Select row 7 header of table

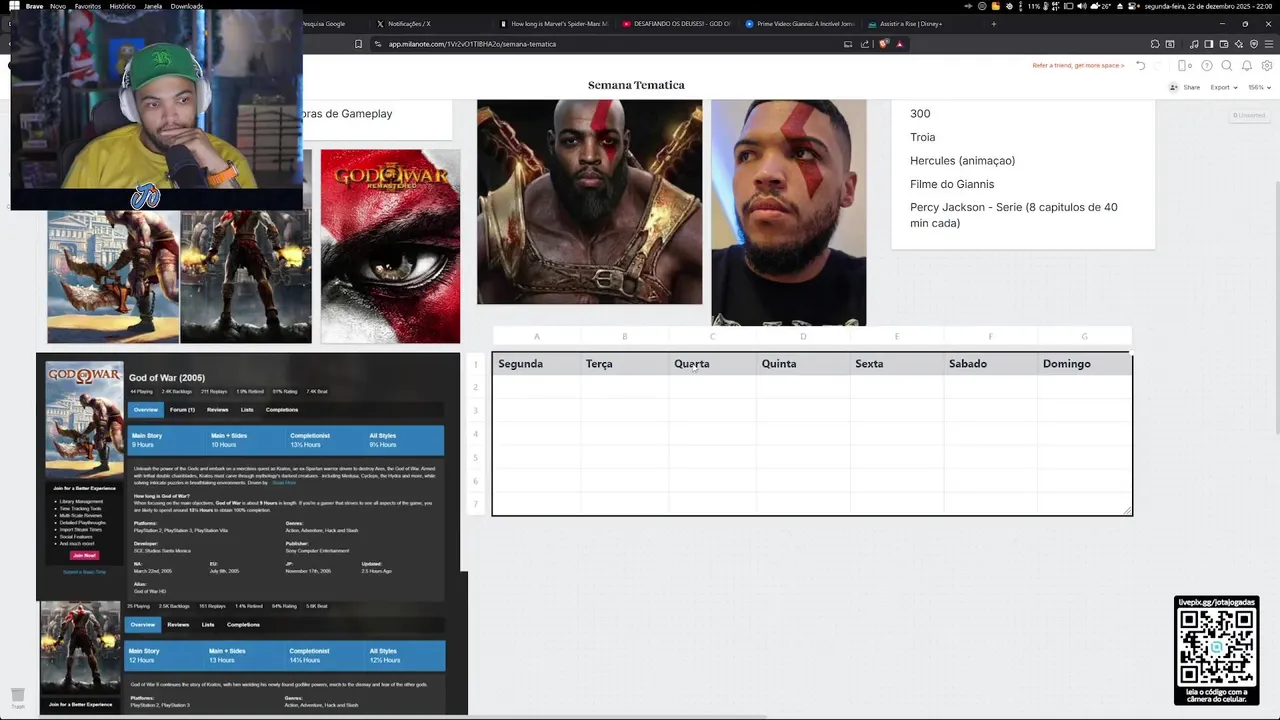(x=476, y=504)
